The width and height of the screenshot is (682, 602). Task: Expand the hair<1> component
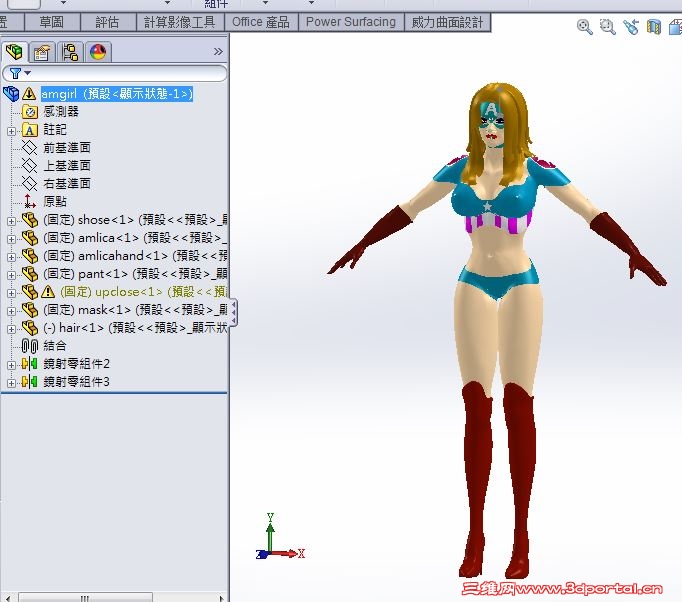(x=11, y=329)
